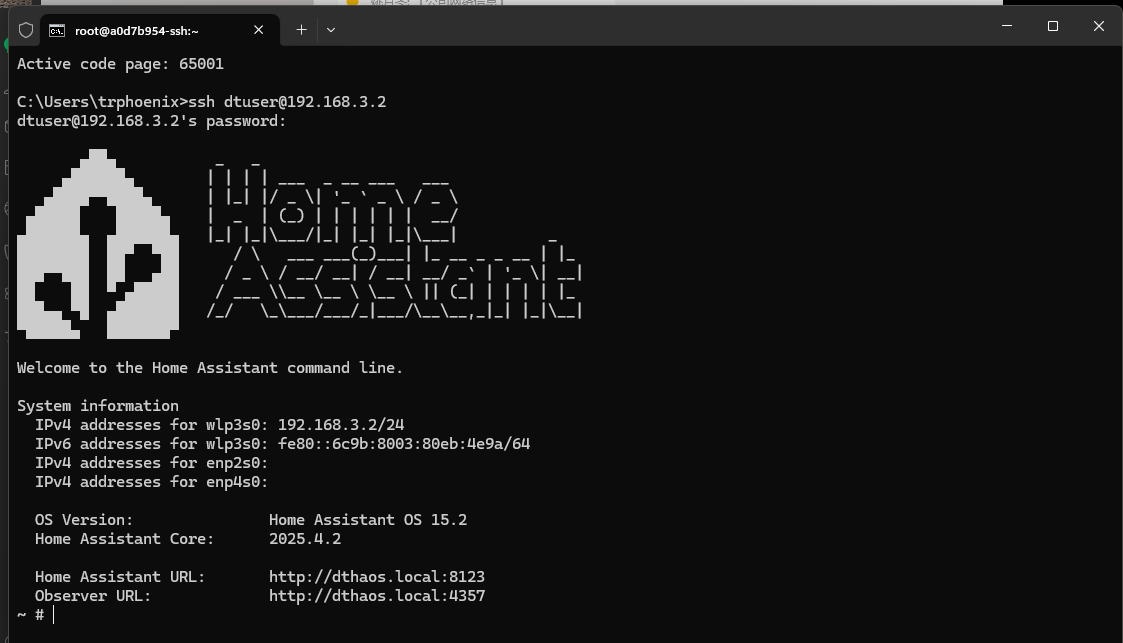Select the root@a0d7b954-ssh tab
The image size is (1123, 643).
point(140,30)
